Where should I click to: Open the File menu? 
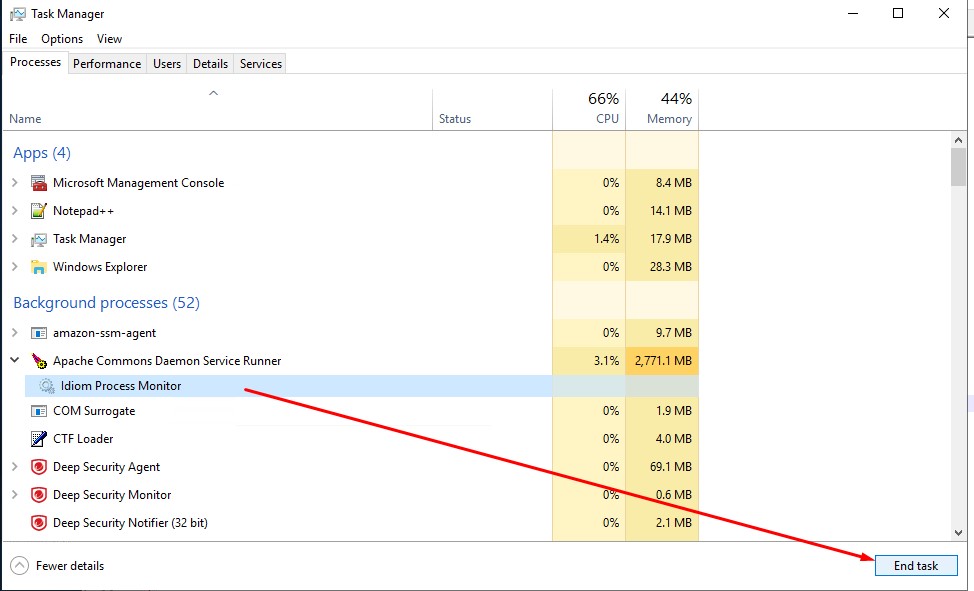coord(18,39)
